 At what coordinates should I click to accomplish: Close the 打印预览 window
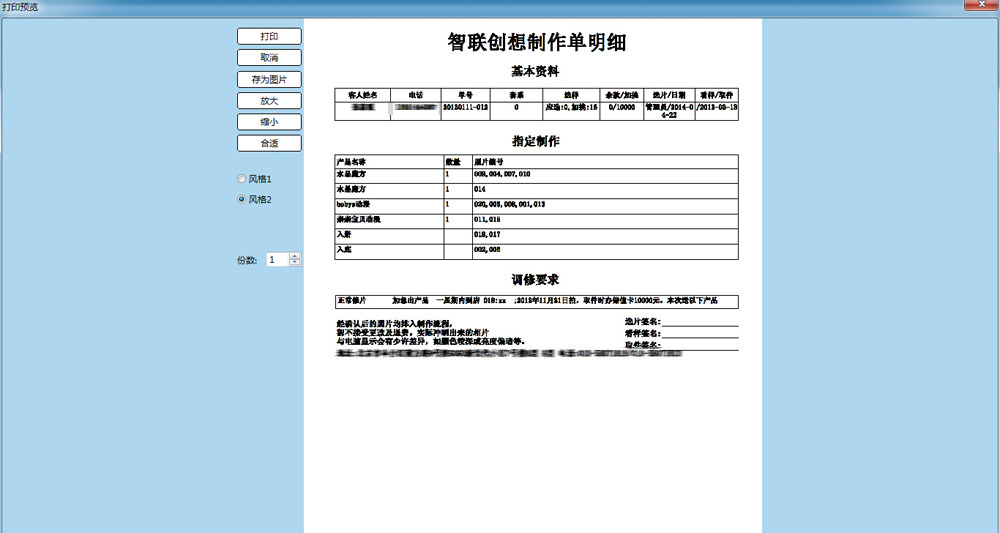click(x=981, y=5)
